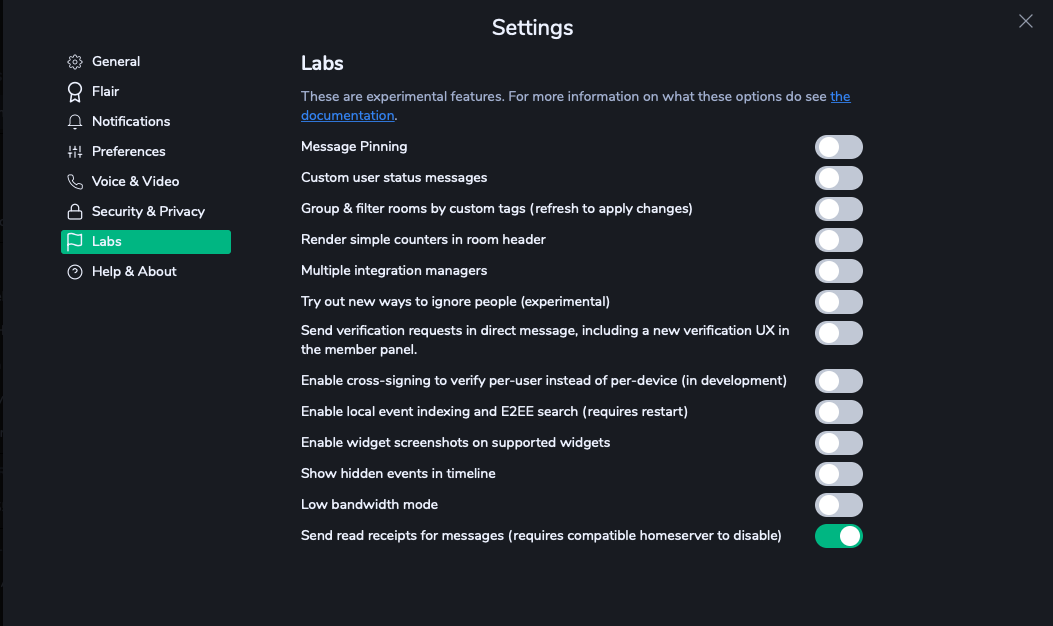Turn on Custom user status messages

838,179
